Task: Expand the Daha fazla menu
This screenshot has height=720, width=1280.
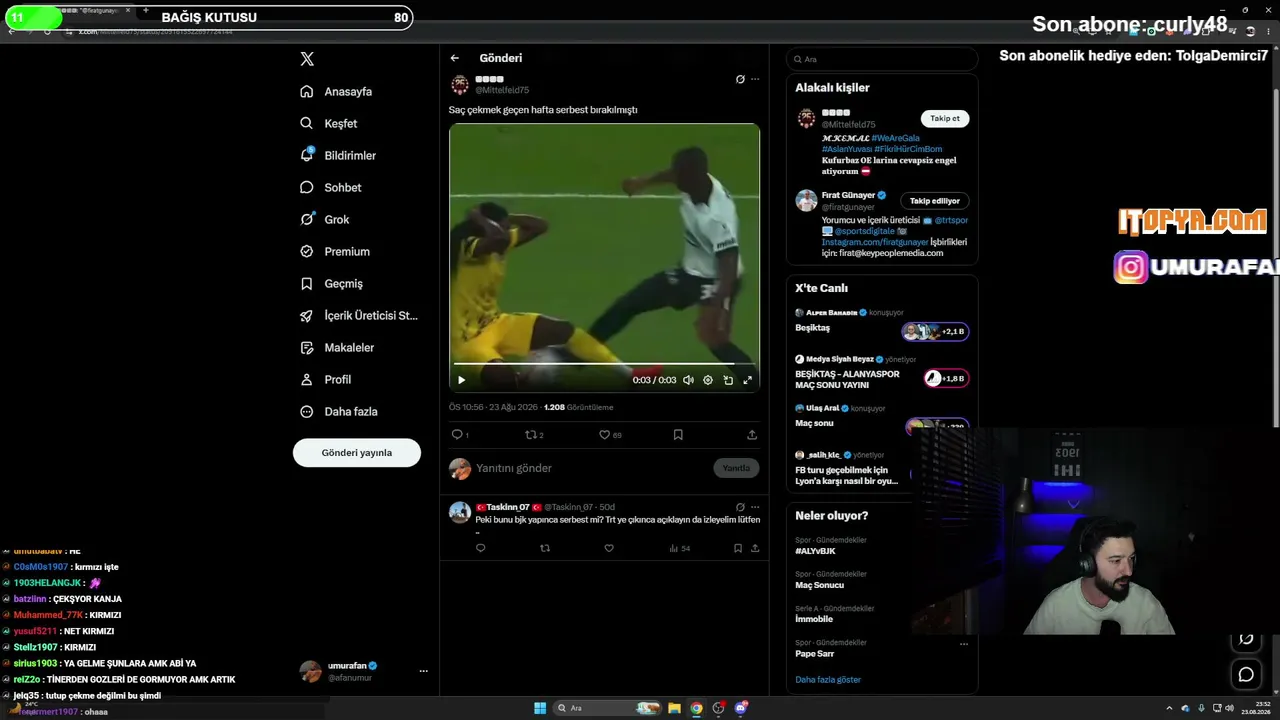Action: (x=339, y=411)
